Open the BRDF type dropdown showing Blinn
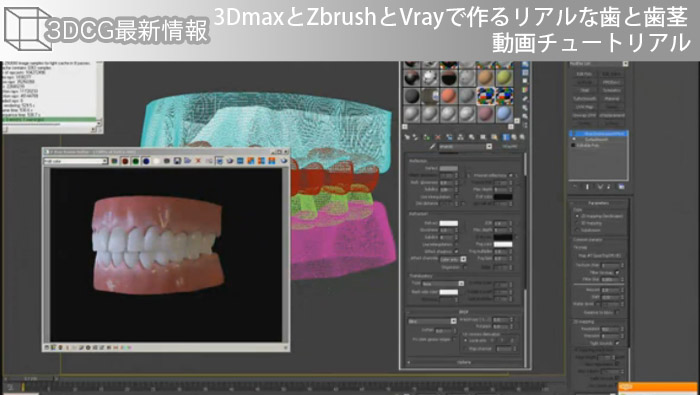The image size is (700, 395). point(432,321)
